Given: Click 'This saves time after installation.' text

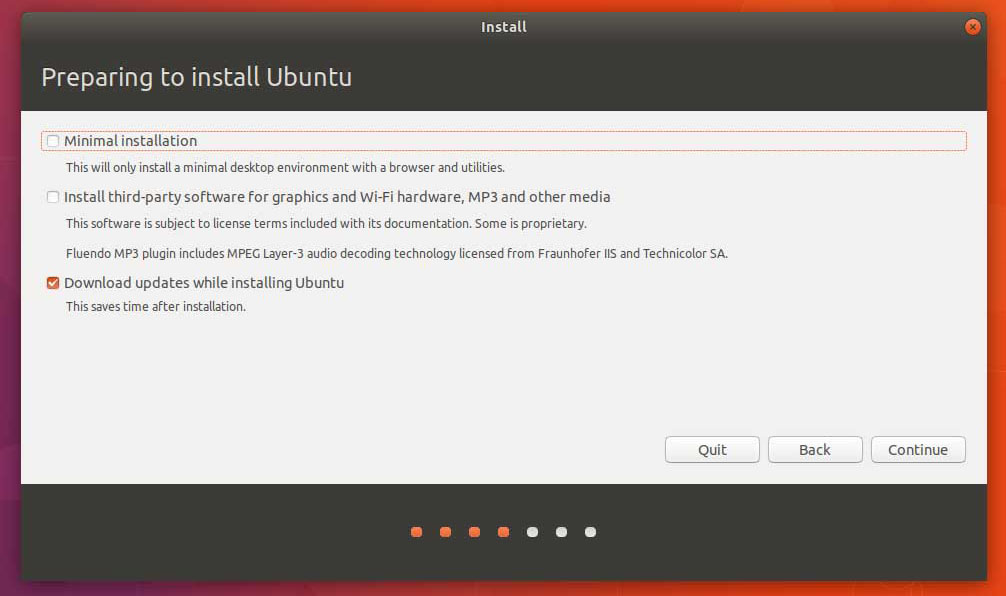Looking at the screenshot, I should click(x=156, y=307).
